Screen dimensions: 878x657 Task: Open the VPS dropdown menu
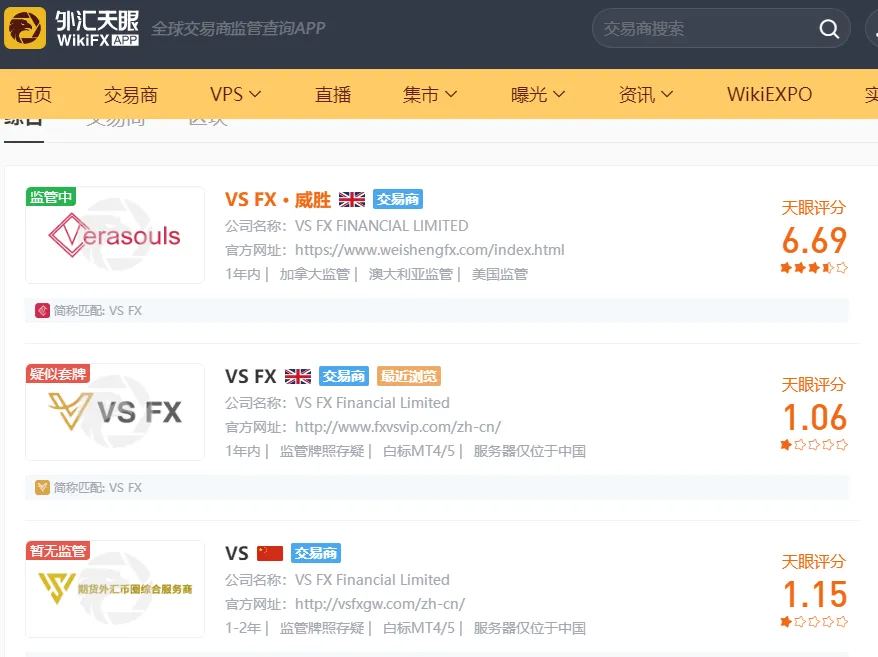coord(236,95)
